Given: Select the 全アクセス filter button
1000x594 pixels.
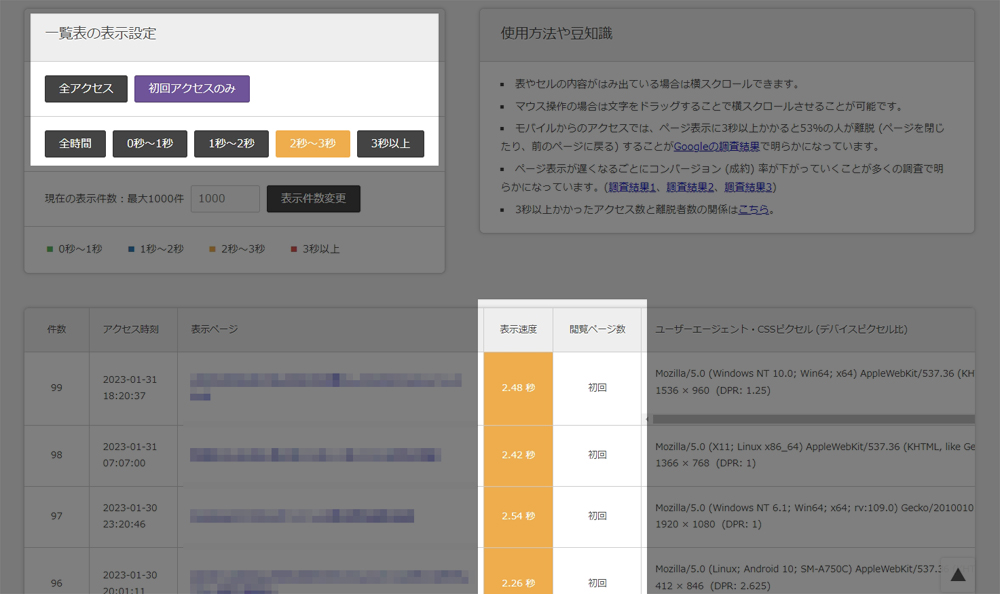Looking at the screenshot, I should point(86,89).
